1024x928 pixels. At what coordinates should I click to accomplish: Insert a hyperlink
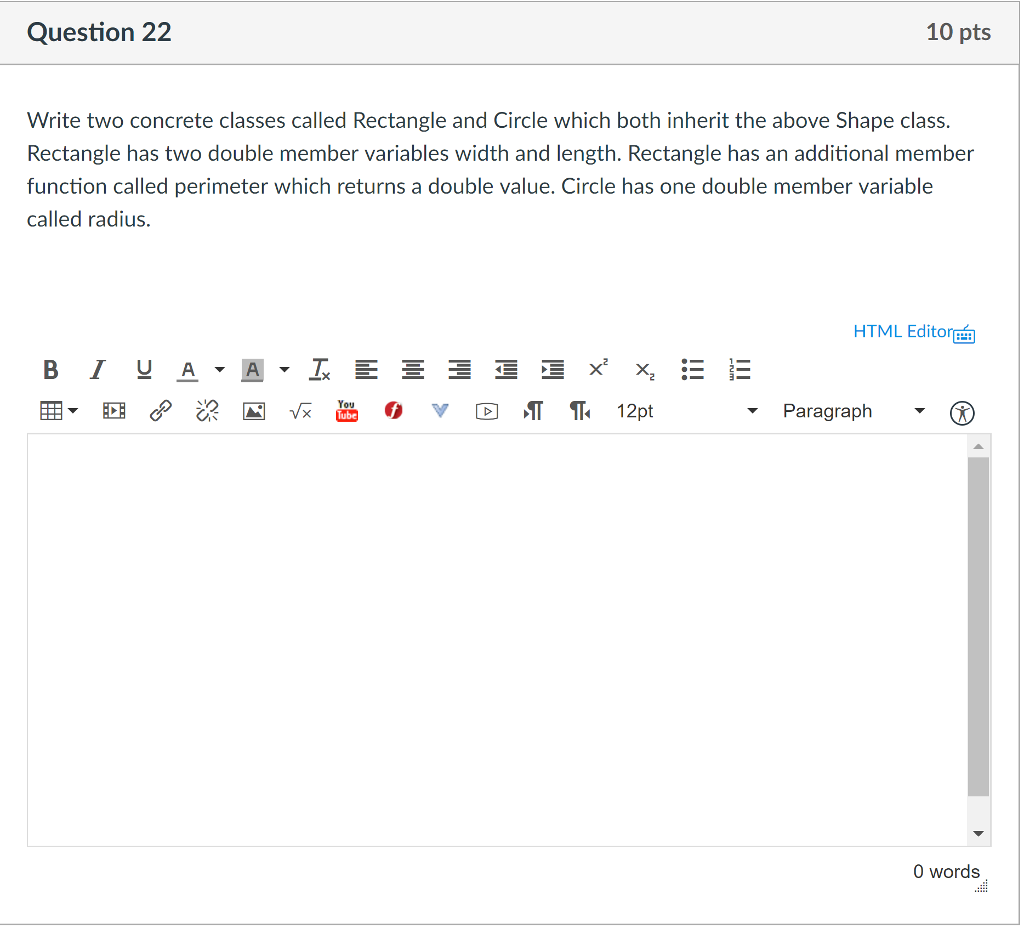point(160,410)
